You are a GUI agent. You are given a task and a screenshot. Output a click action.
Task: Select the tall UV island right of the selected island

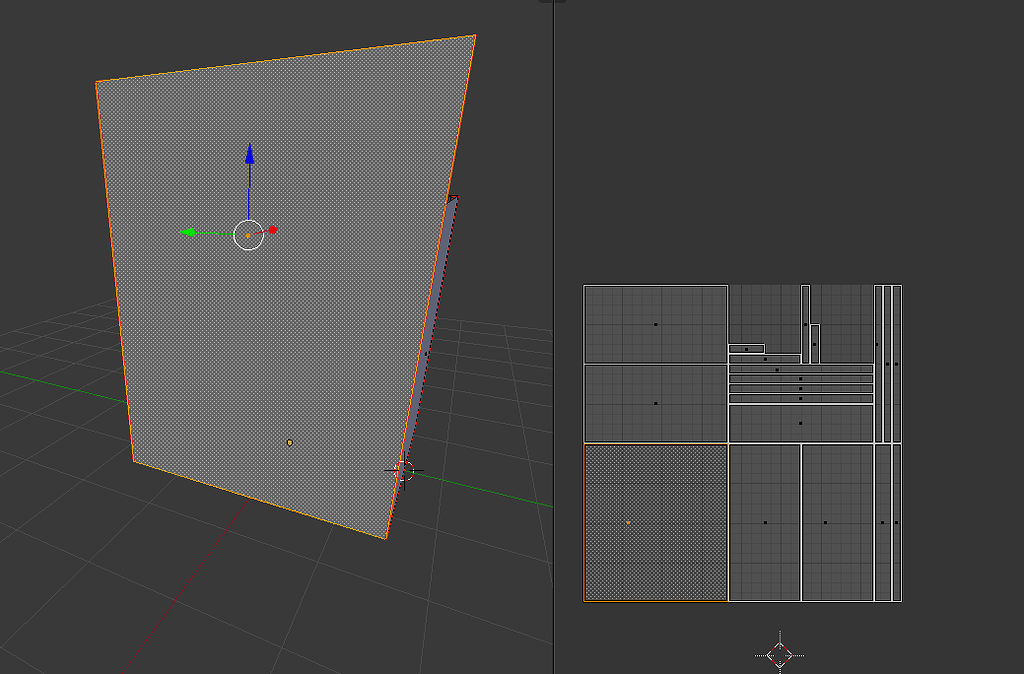(765, 522)
